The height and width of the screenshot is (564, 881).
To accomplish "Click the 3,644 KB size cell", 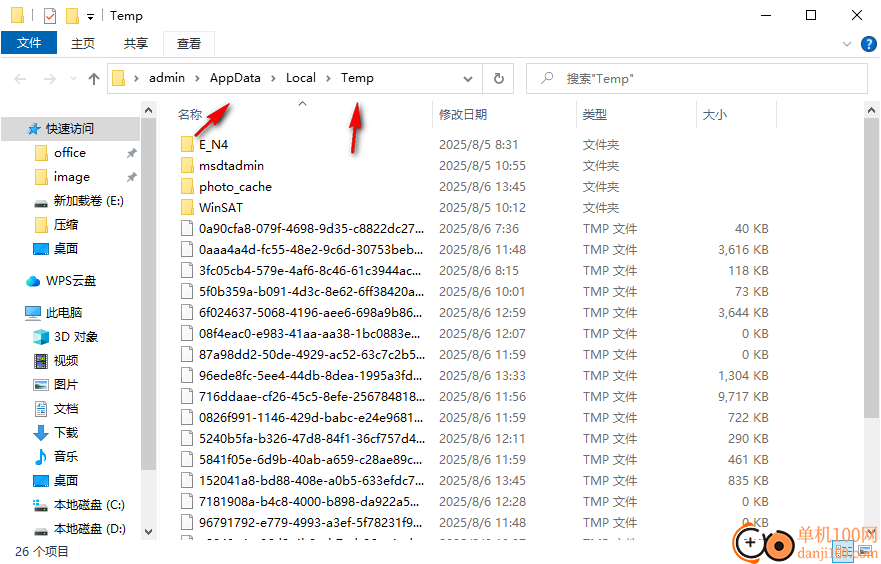I will (743, 313).
